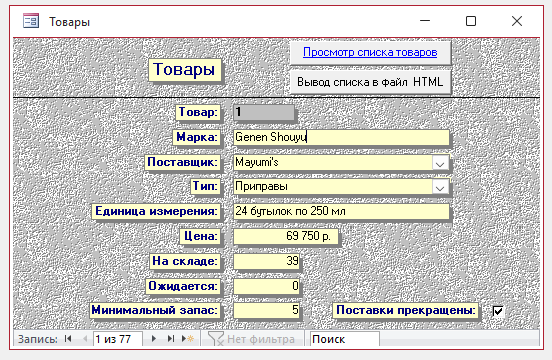Screen dimensions: 552x360
Task: Click the Ожидается field showing 0
Action: pyautogui.click(x=266, y=286)
